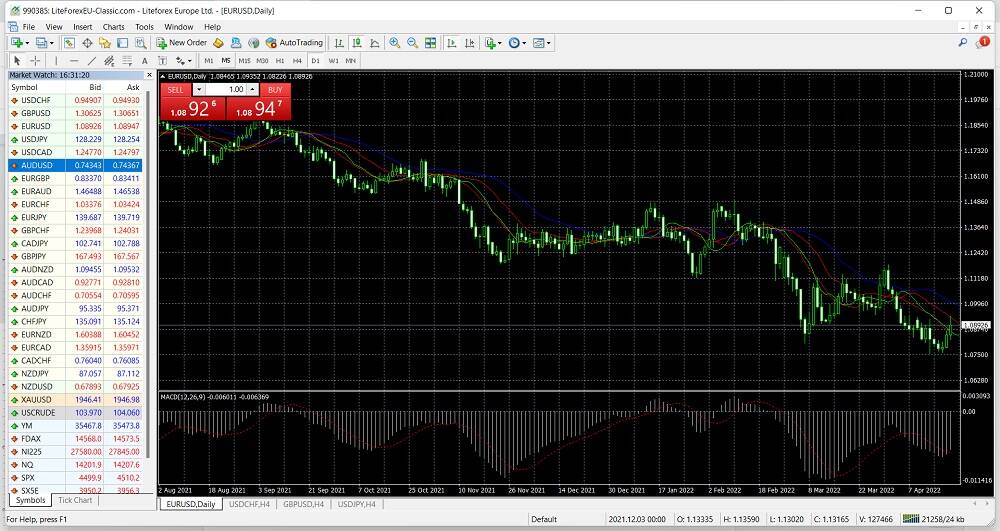This screenshot has width=1000, height=531.
Task: Switch timeframe to W1
Action: tap(333, 61)
